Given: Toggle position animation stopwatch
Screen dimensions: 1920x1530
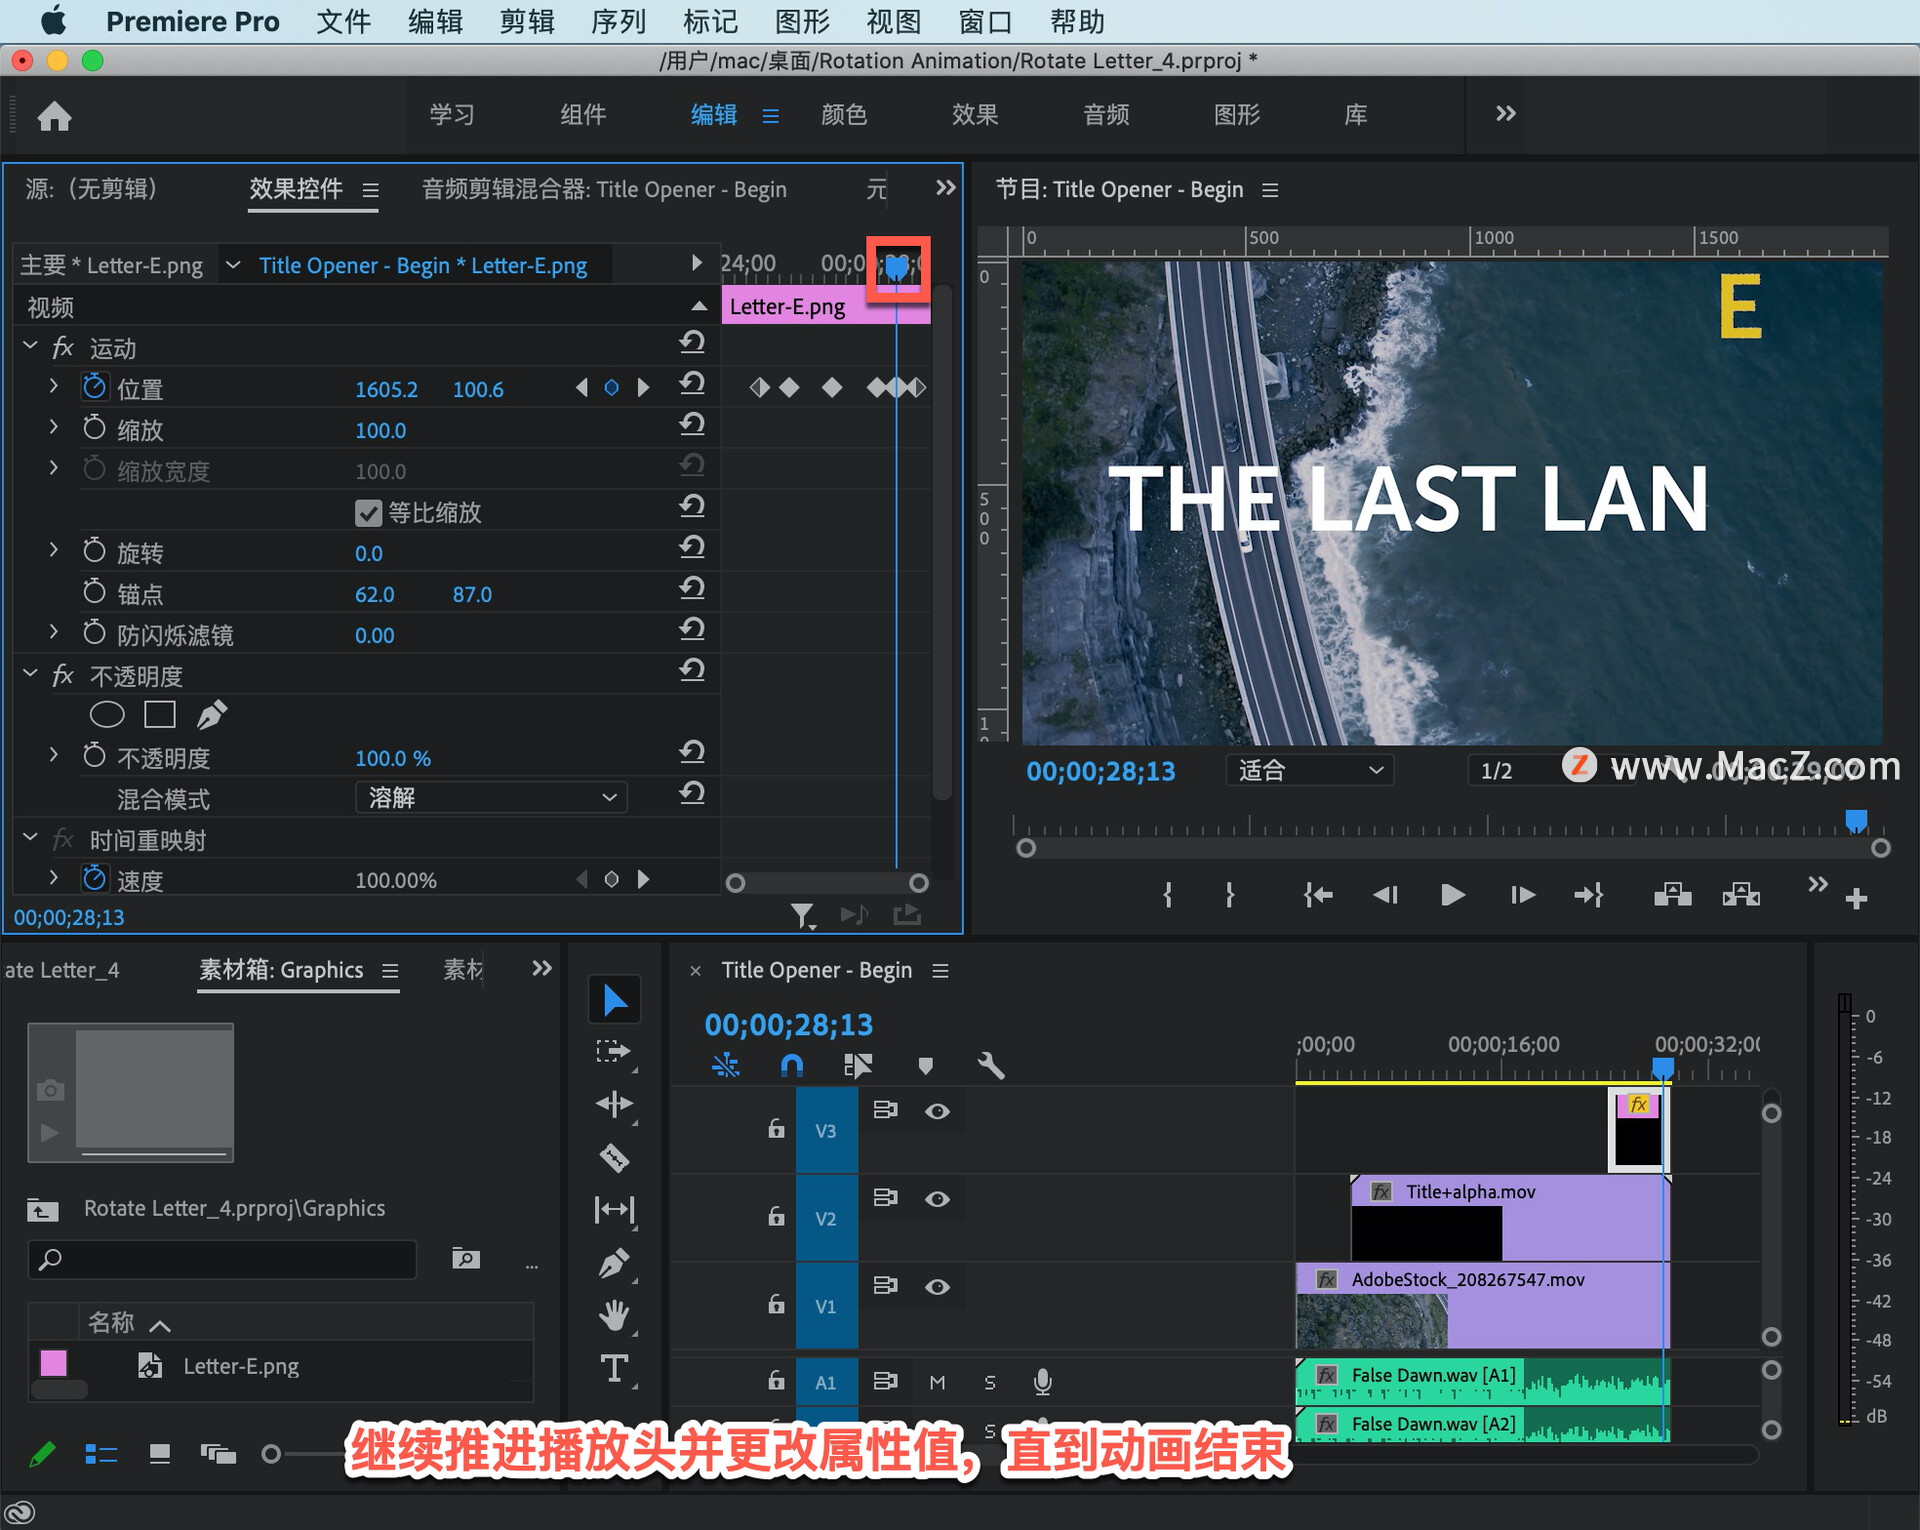Looking at the screenshot, I should pyautogui.click(x=95, y=388).
